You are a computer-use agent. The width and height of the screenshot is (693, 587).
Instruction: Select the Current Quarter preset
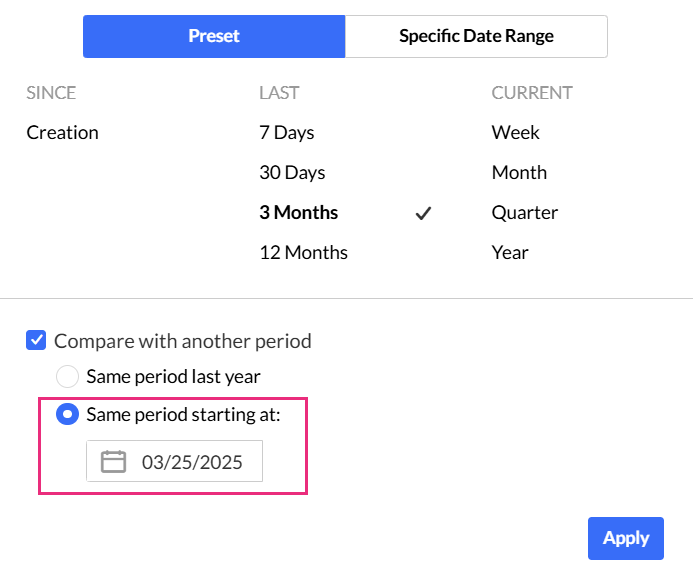pos(524,213)
